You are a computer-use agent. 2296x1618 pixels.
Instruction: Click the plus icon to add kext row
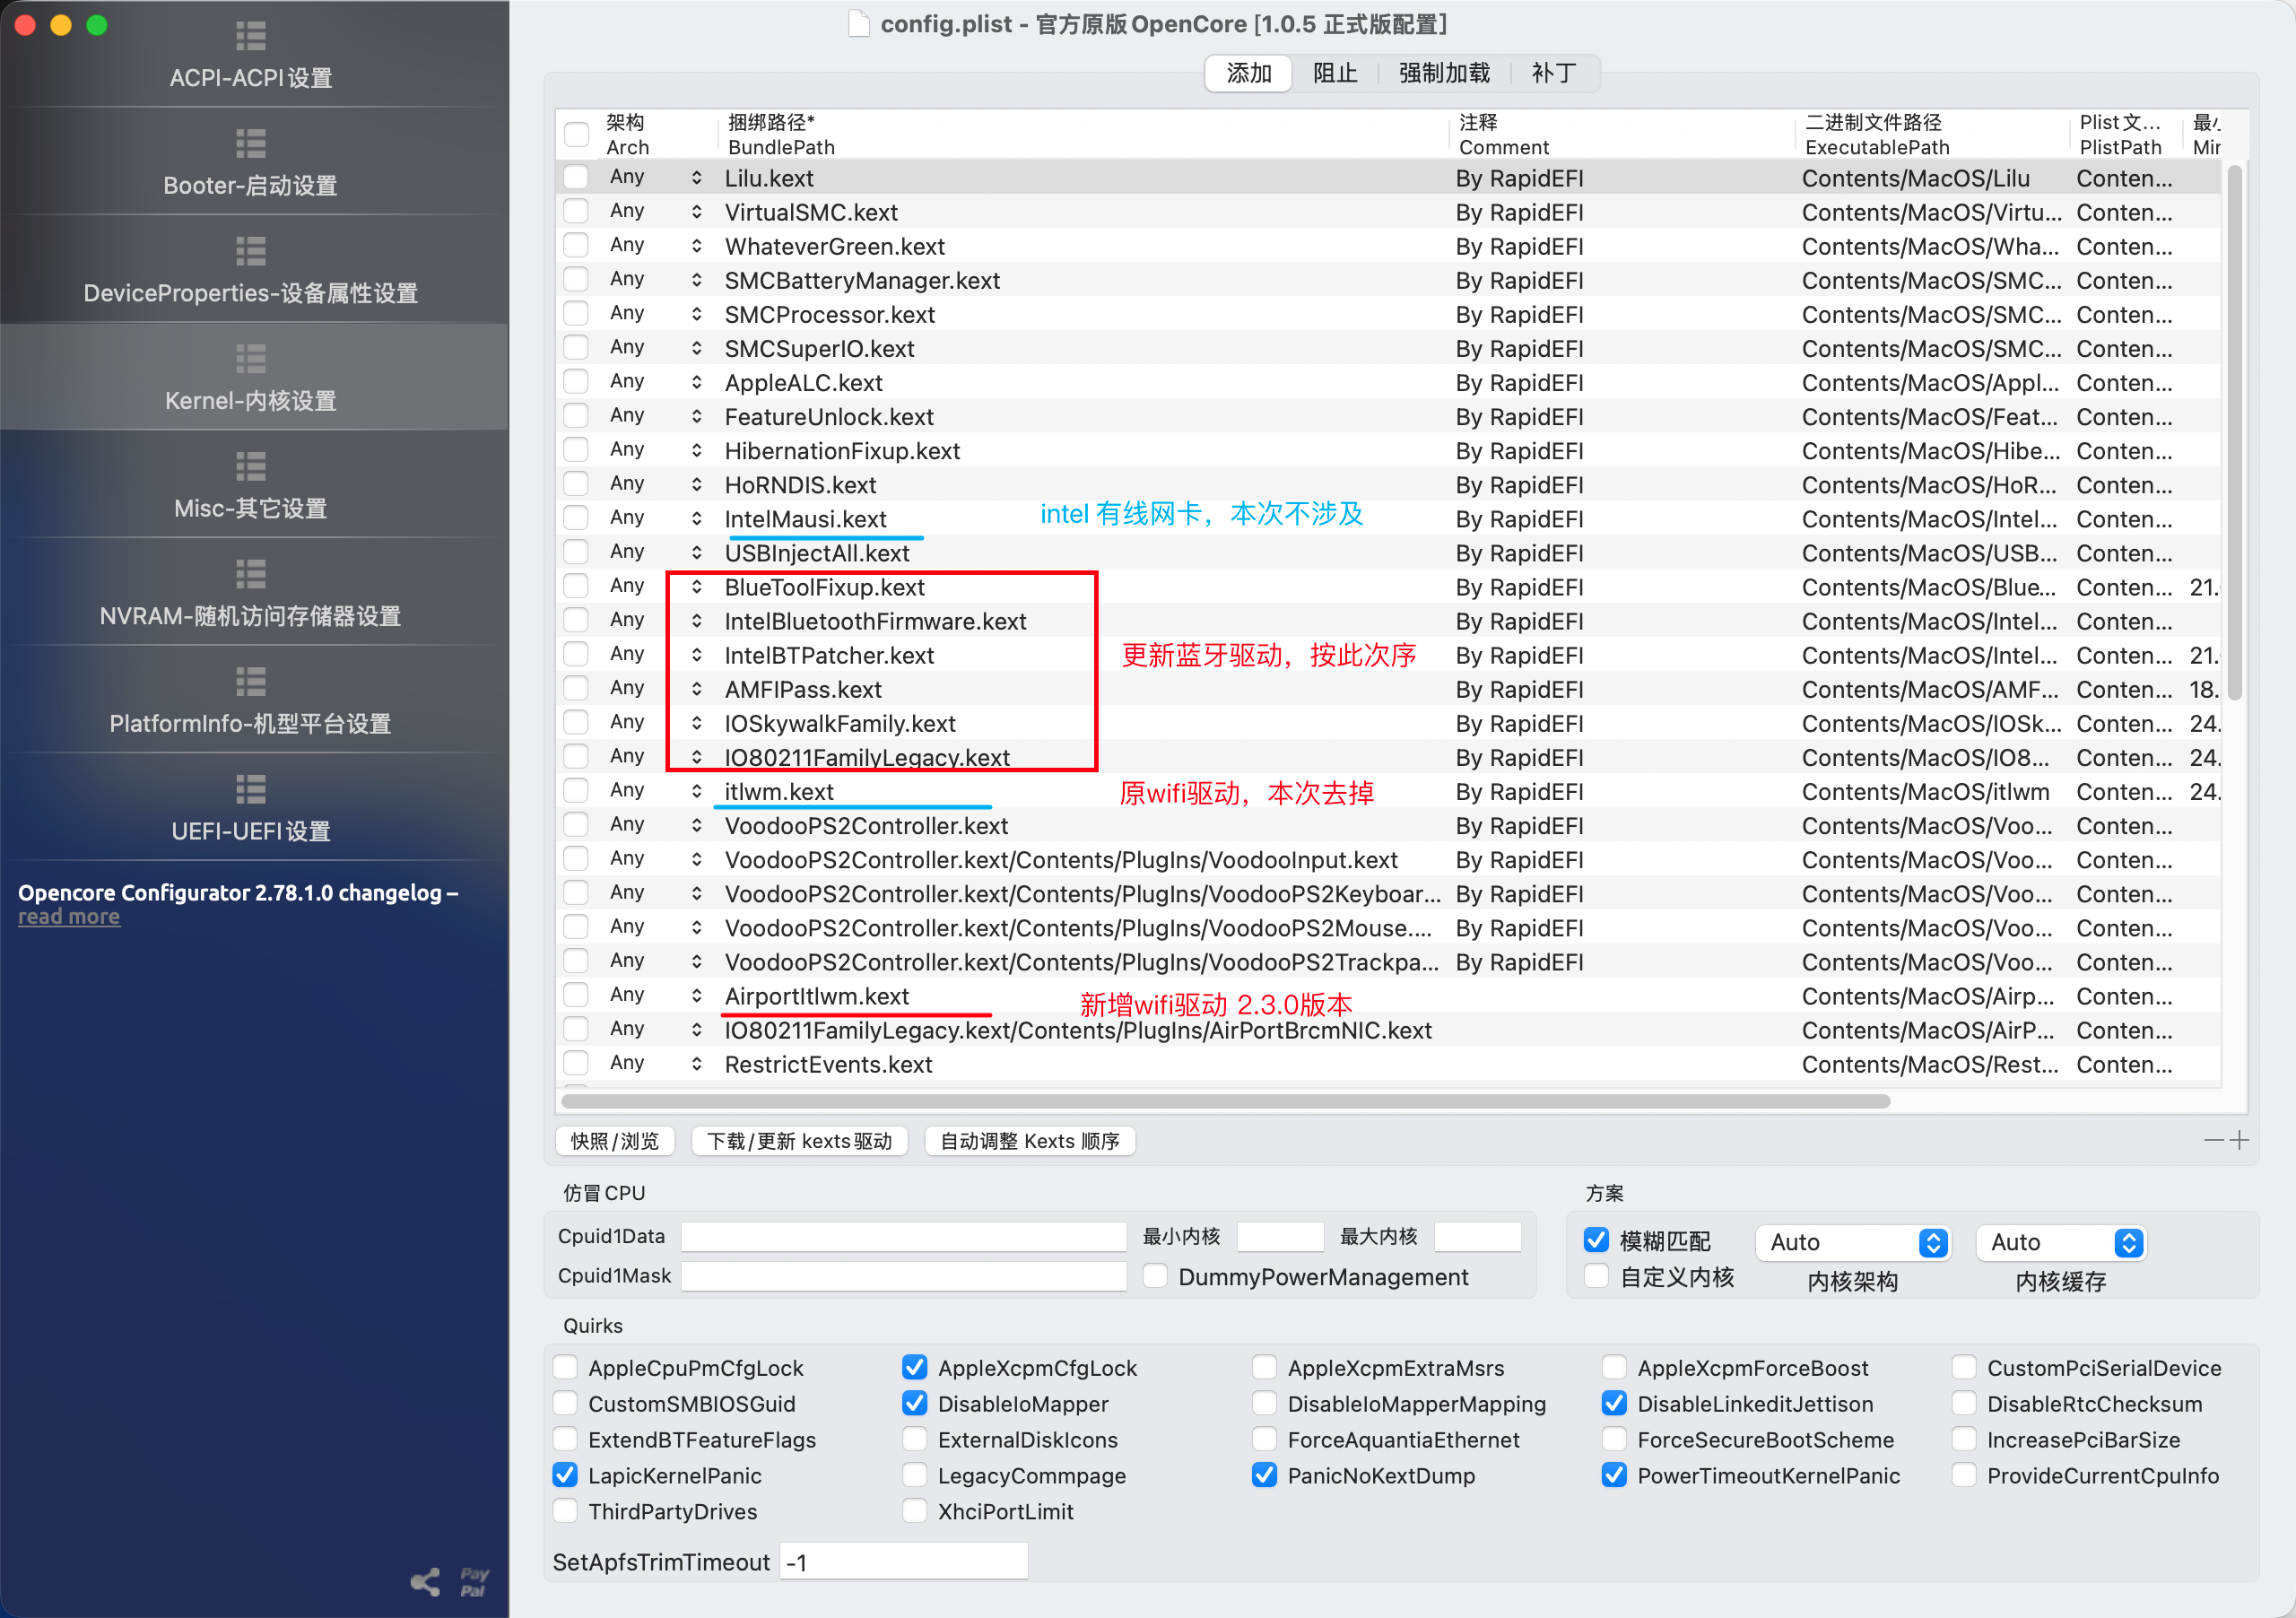pyautogui.click(x=2240, y=1140)
